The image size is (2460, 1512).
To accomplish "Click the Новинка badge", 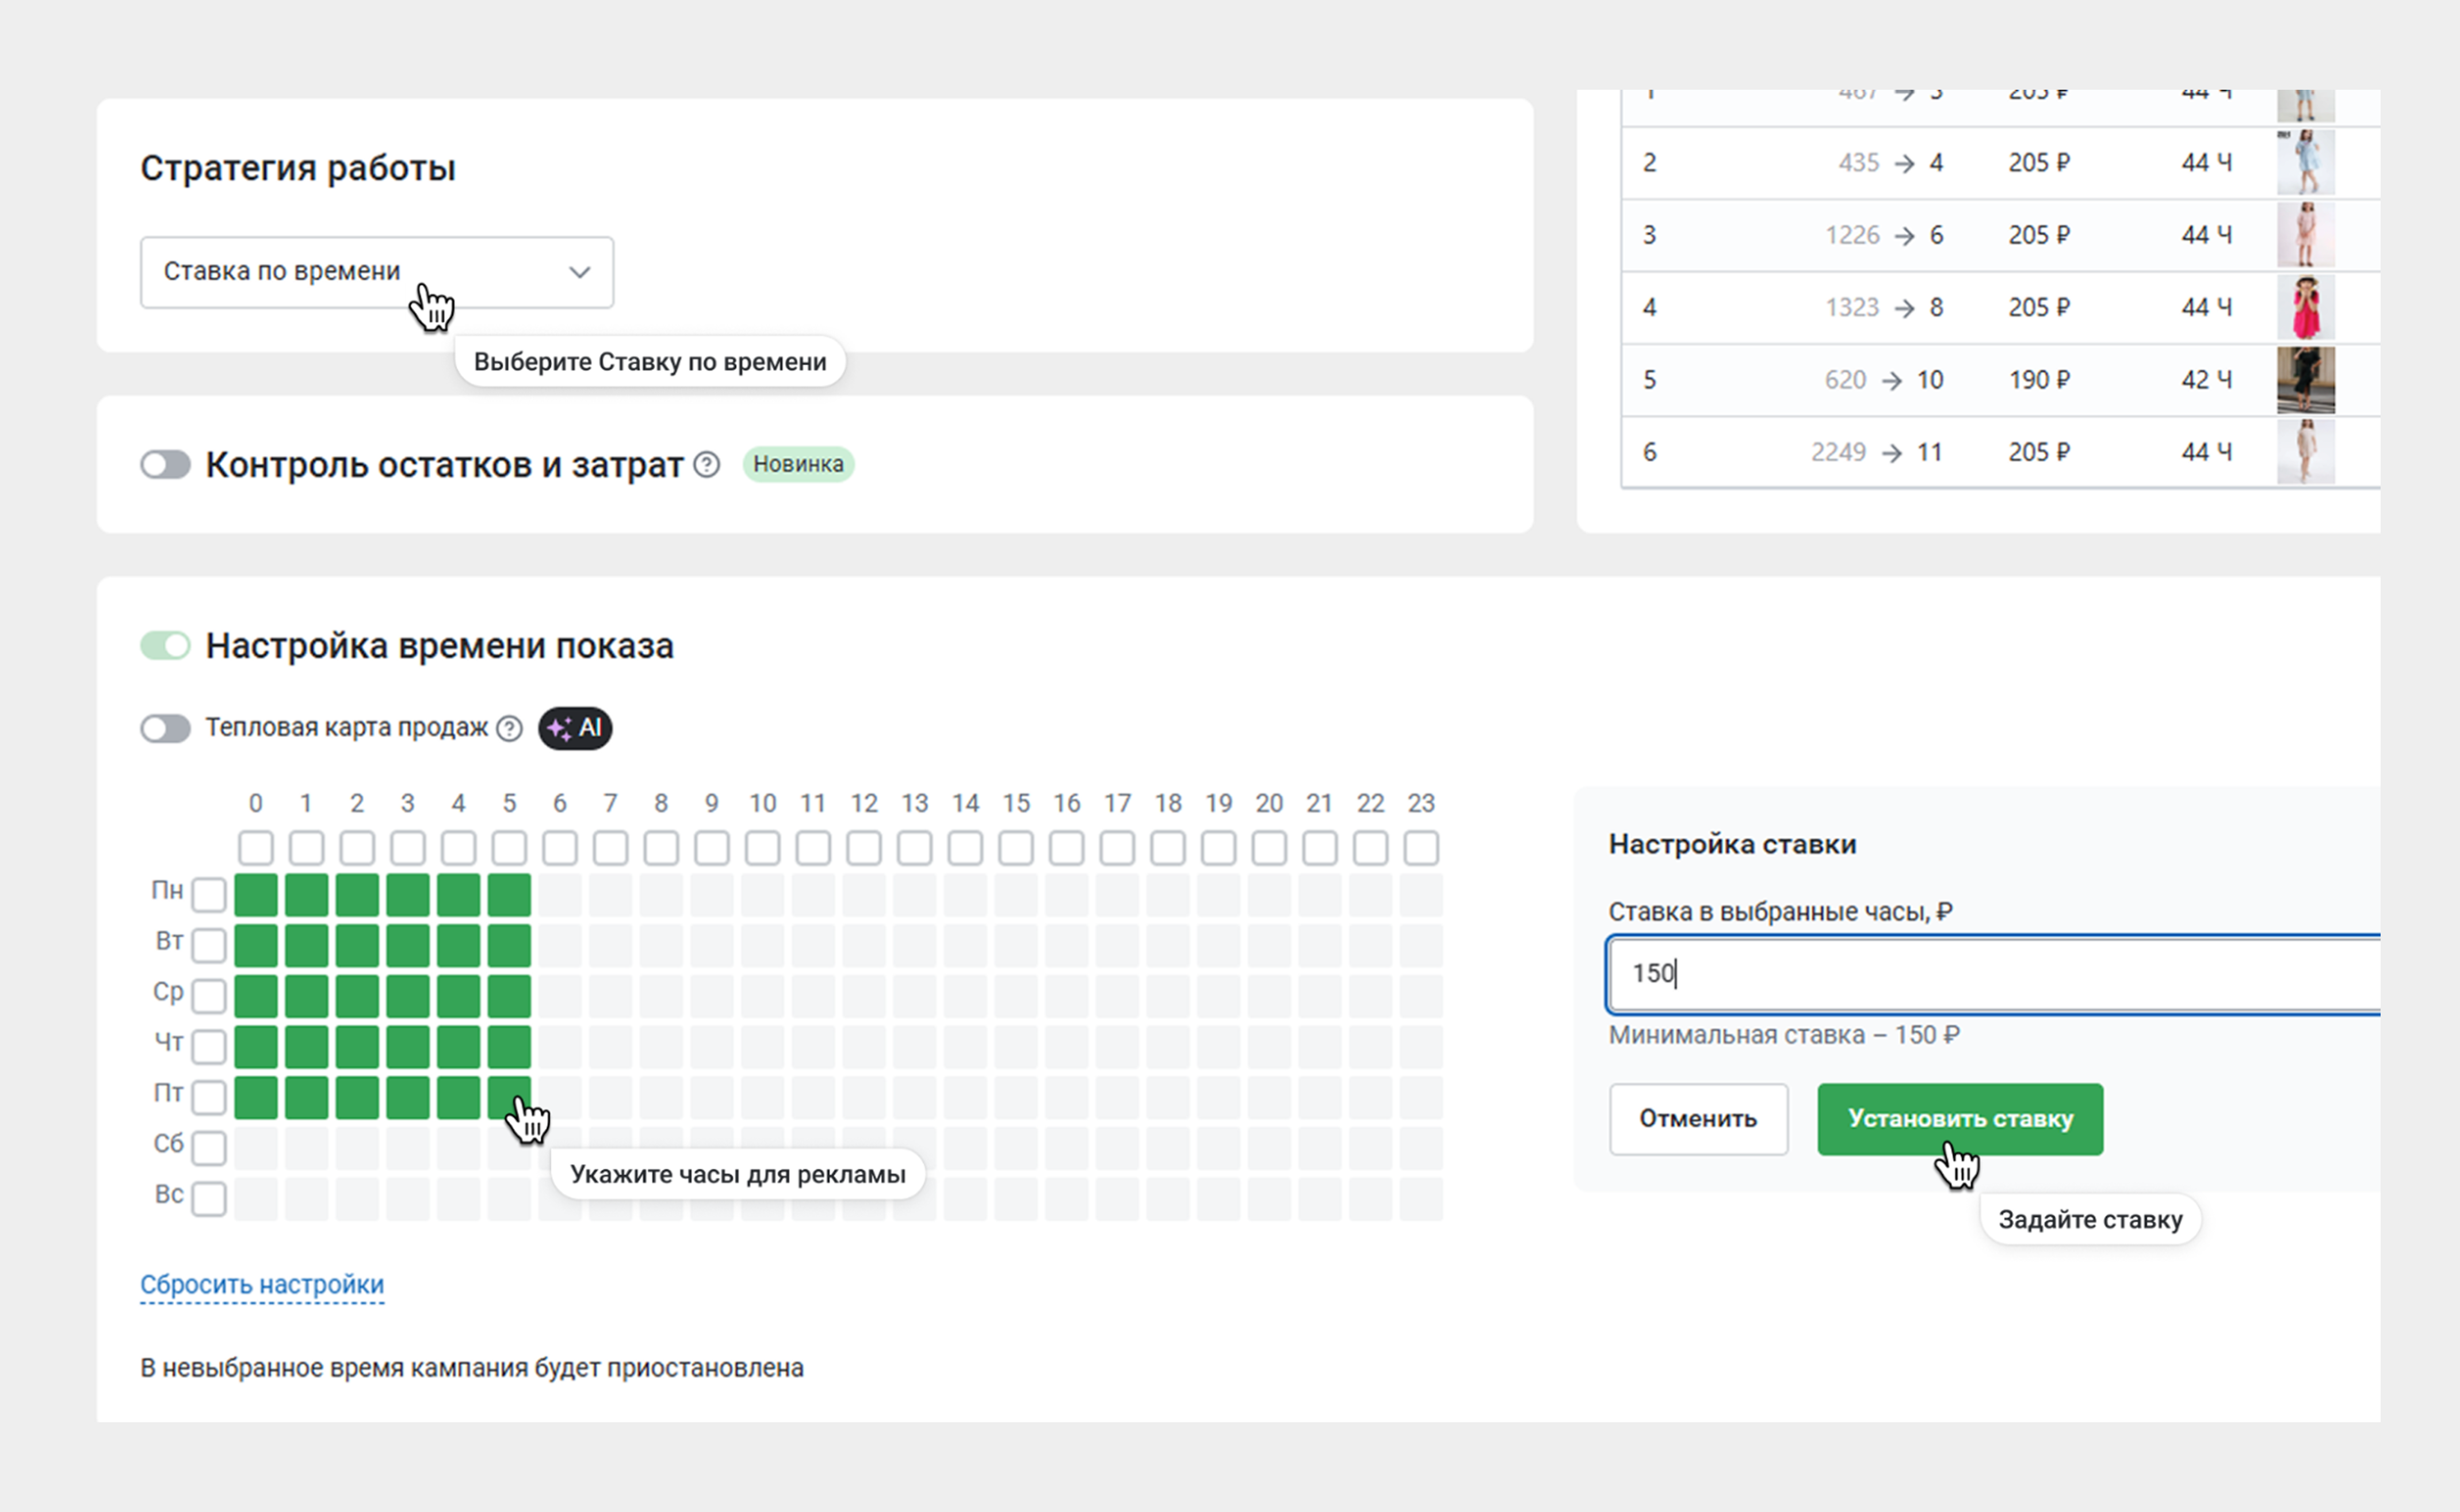I will click(x=798, y=464).
